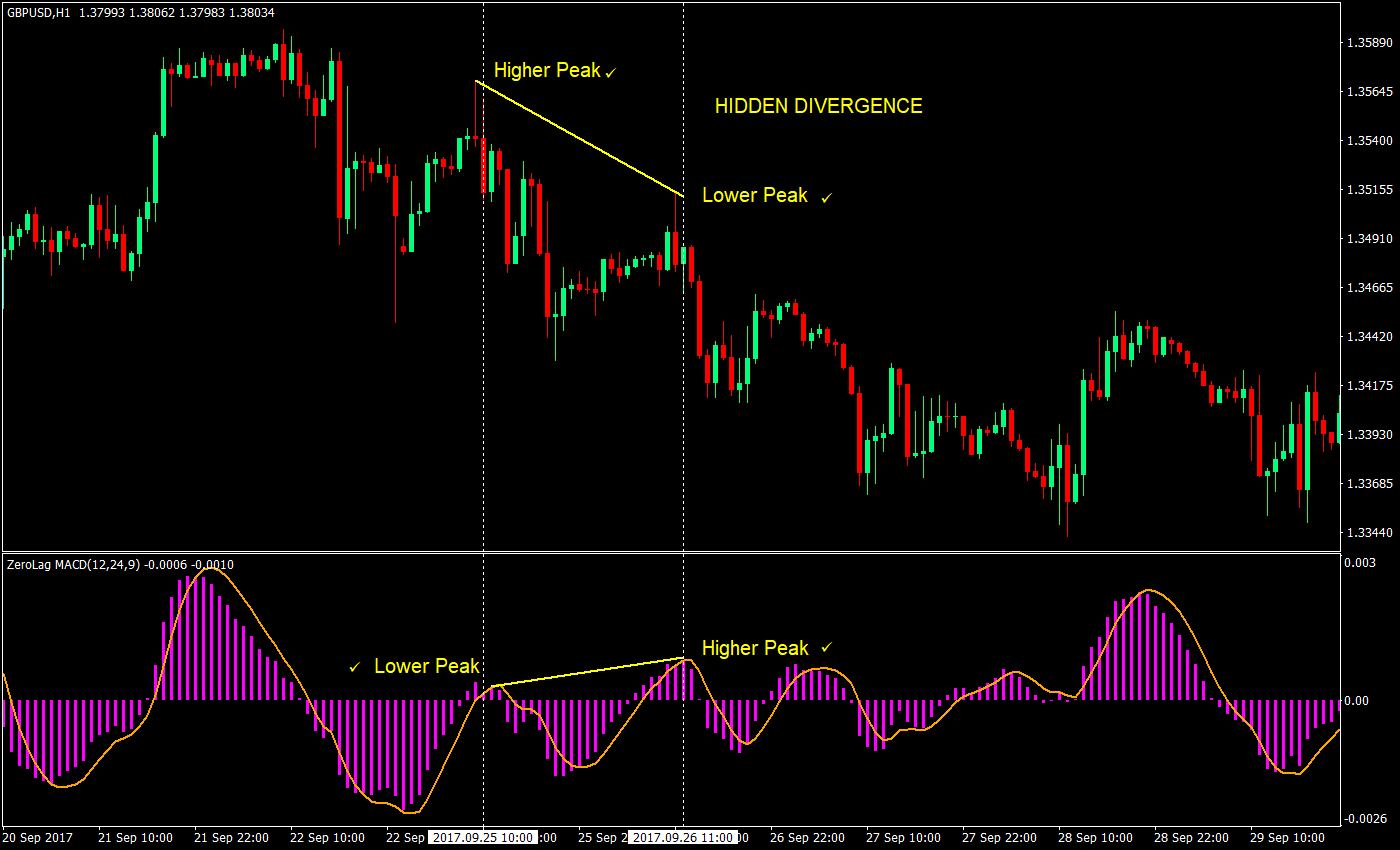Click the -0.0026 MACD scale value
The width and height of the screenshot is (1400, 850).
[x=1366, y=818]
